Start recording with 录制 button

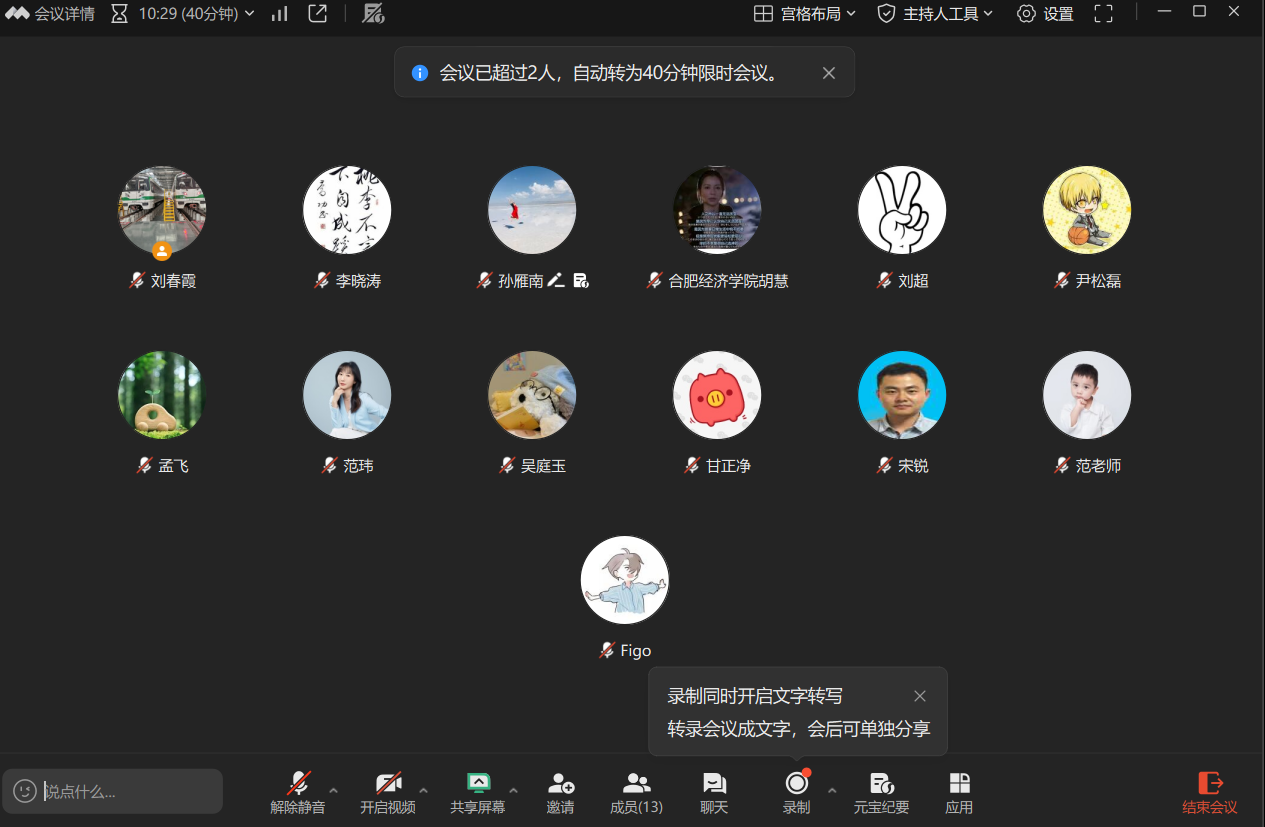pos(796,784)
